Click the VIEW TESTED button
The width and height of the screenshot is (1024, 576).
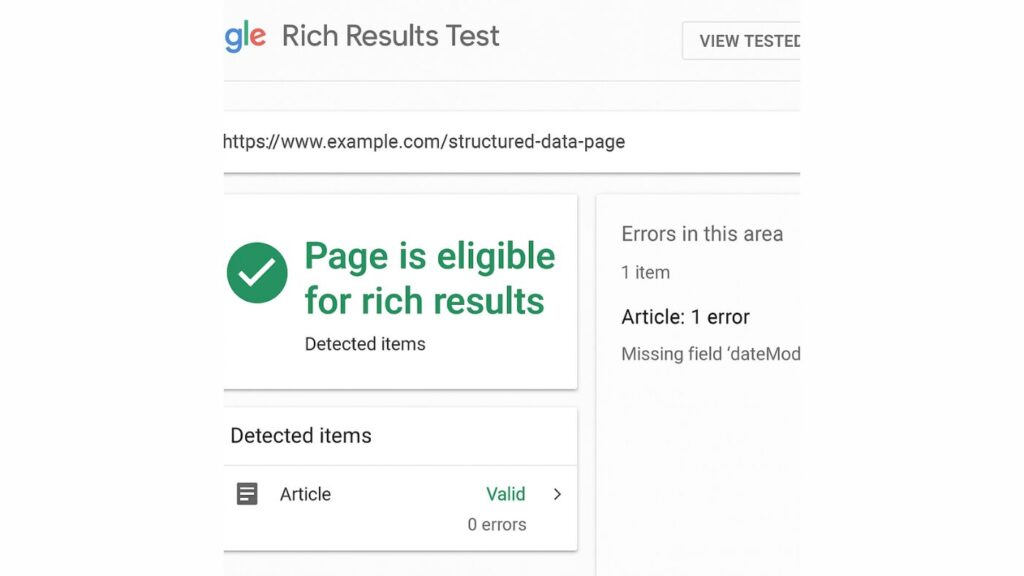pos(748,40)
